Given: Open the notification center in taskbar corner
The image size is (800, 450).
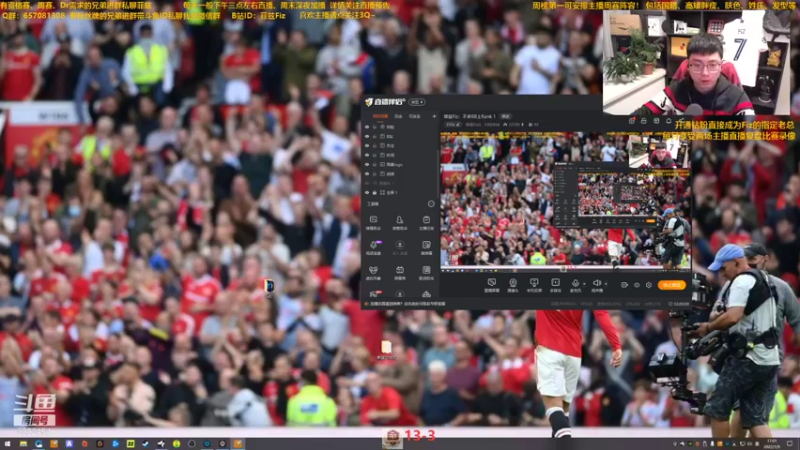Looking at the screenshot, I should (790, 444).
